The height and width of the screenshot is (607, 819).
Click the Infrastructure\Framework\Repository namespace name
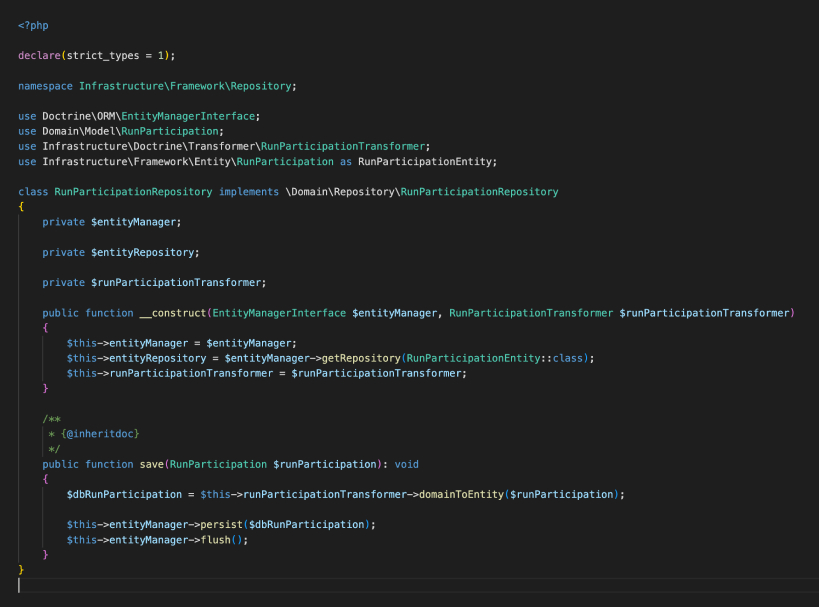tap(187, 86)
